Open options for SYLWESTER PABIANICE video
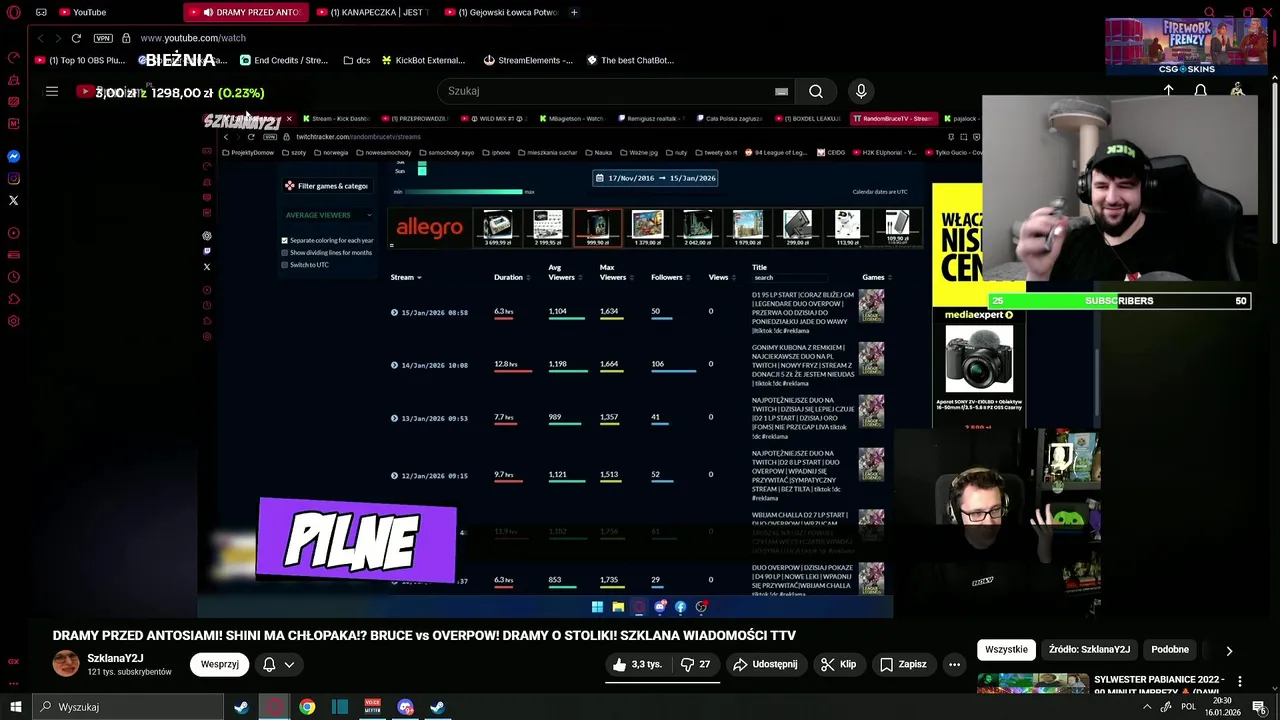 coord(1240,681)
